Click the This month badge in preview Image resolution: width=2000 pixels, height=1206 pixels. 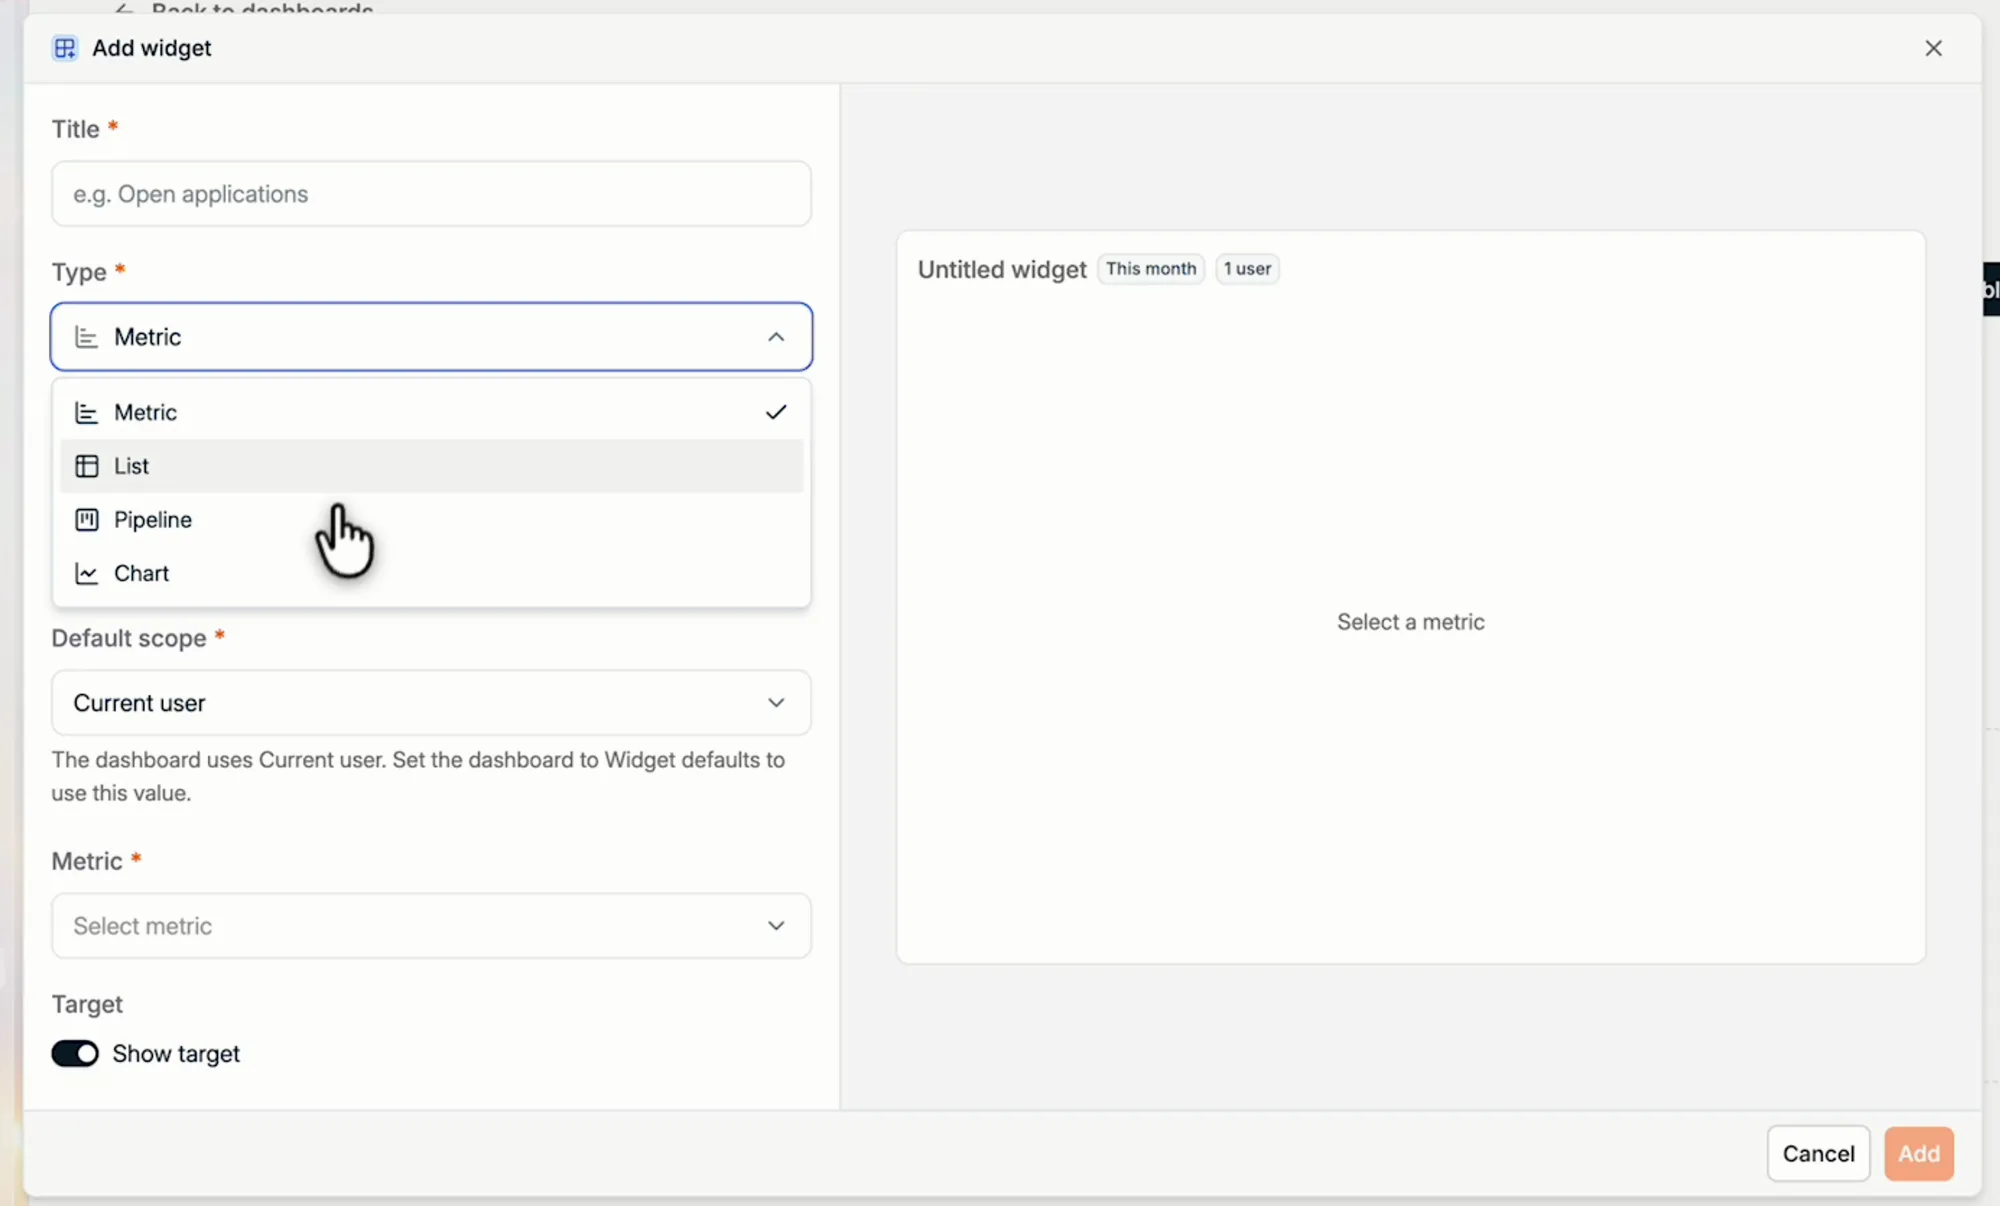click(1151, 269)
